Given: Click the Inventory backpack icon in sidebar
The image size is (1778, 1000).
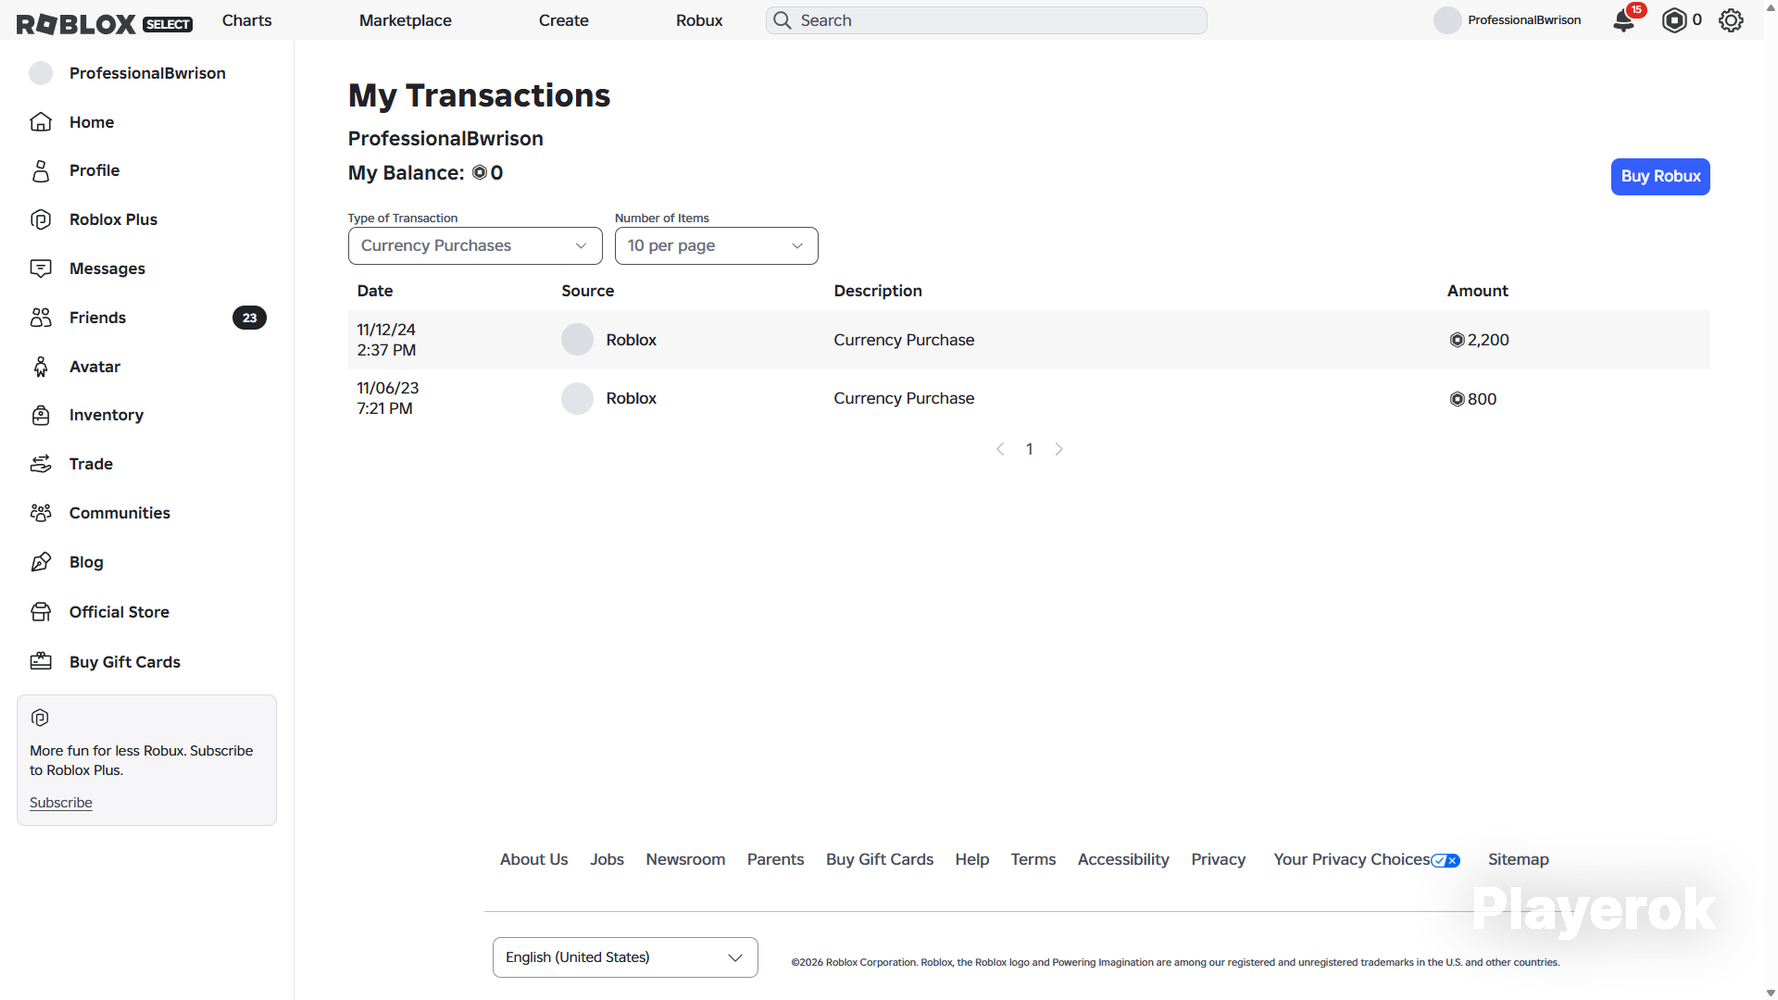Looking at the screenshot, I should point(41,415).
